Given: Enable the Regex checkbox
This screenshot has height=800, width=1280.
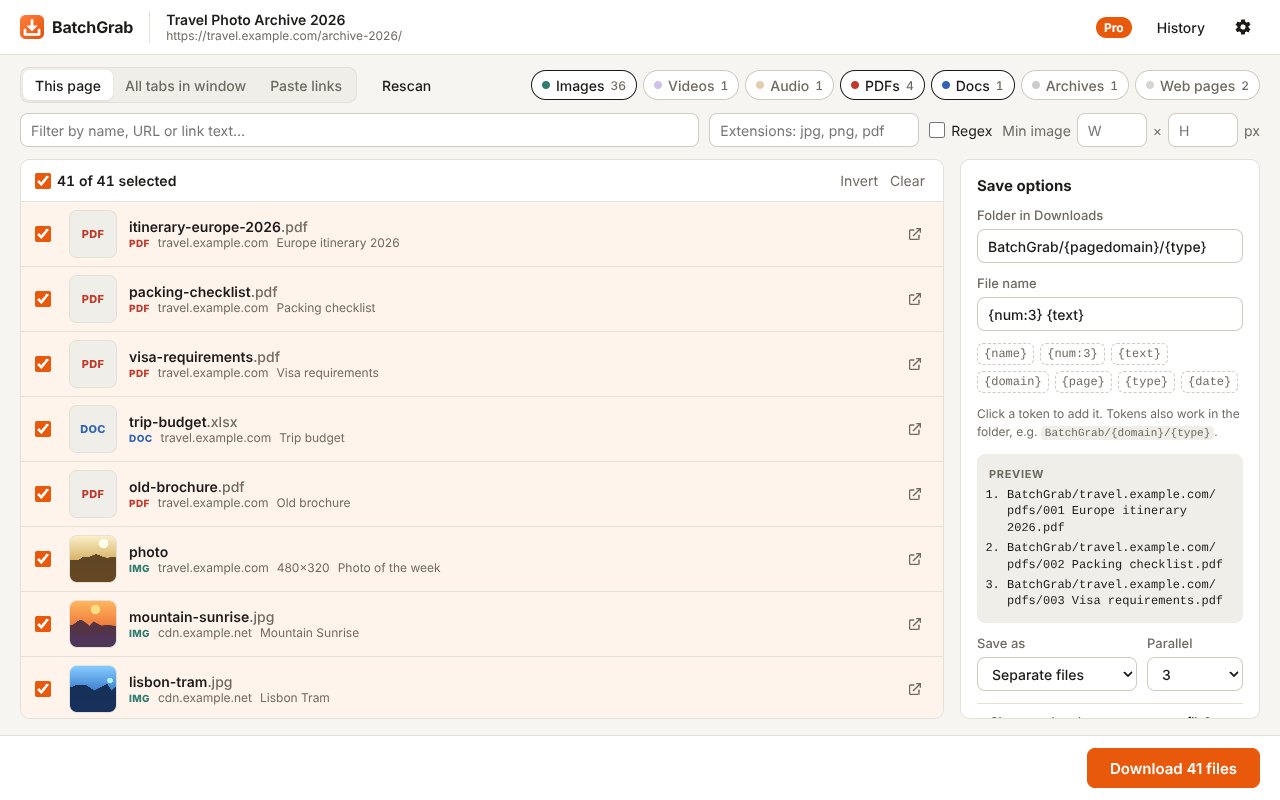Looking at the screenshot, I should [x=937, y=130].
